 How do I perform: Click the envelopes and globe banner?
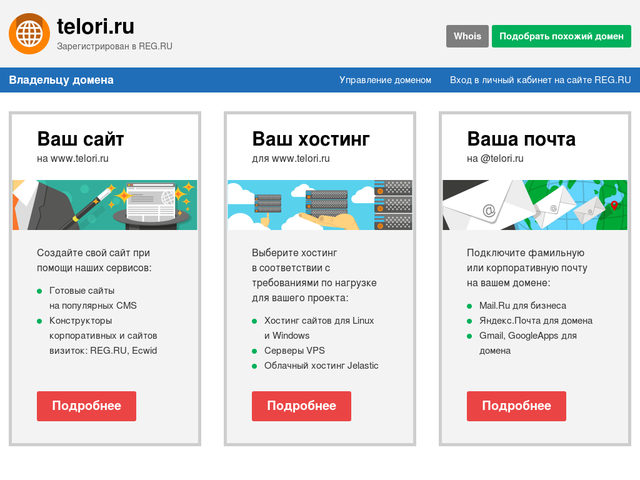(535, 205)
